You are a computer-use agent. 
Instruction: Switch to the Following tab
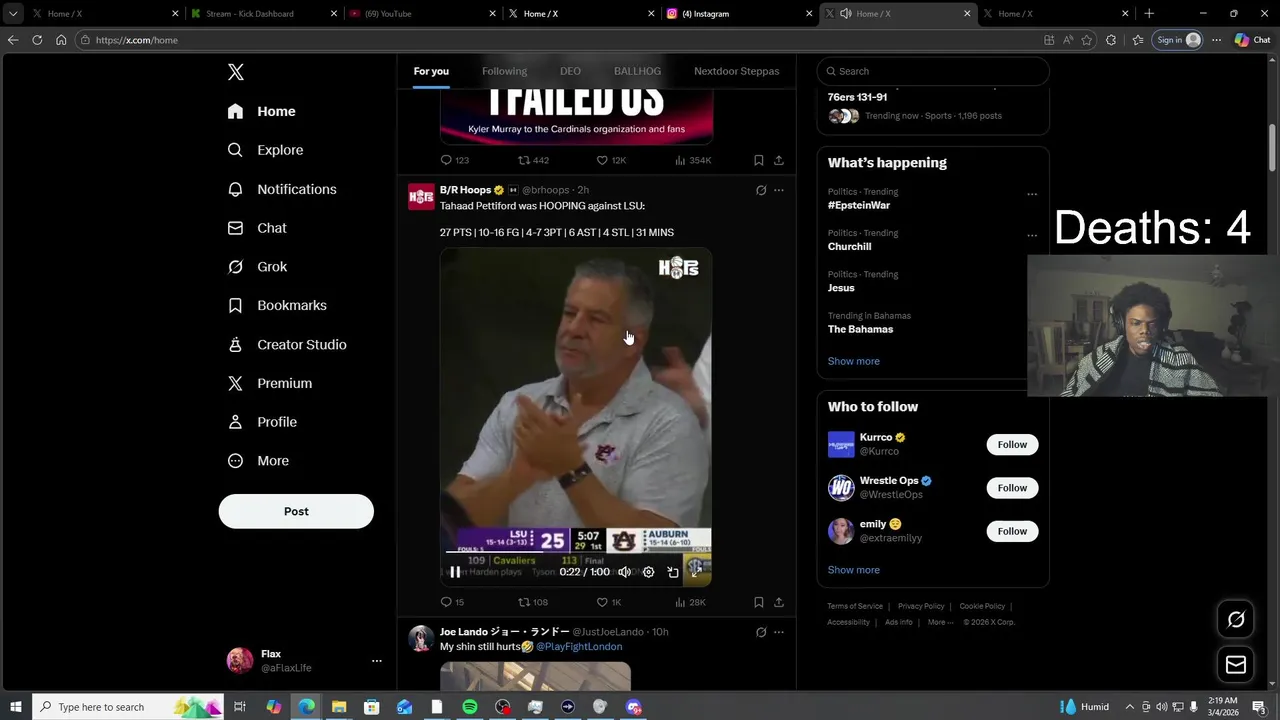[x=504, y=71]
